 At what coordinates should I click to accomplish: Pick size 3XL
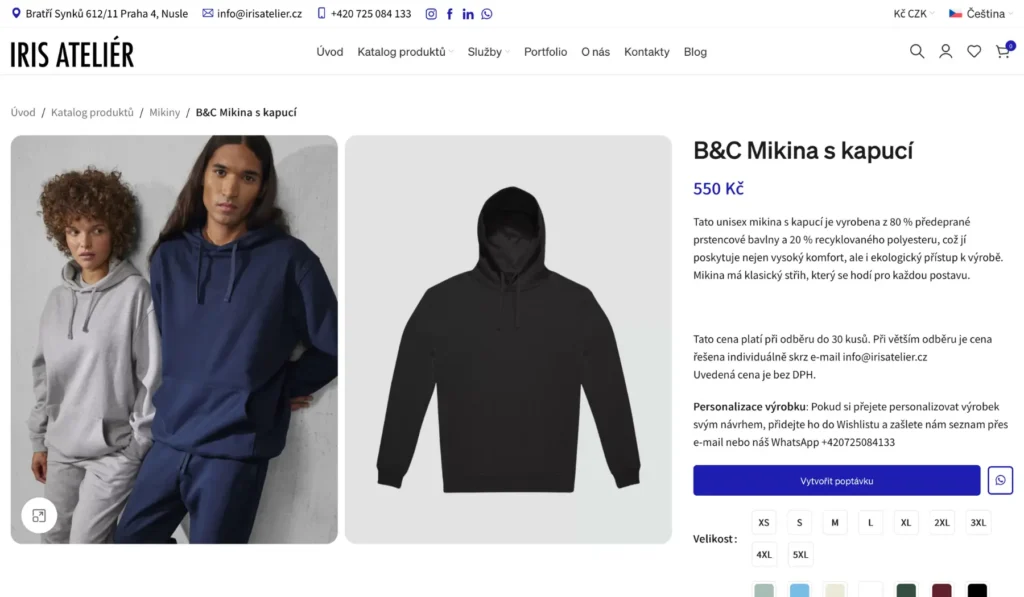(978, 522)
